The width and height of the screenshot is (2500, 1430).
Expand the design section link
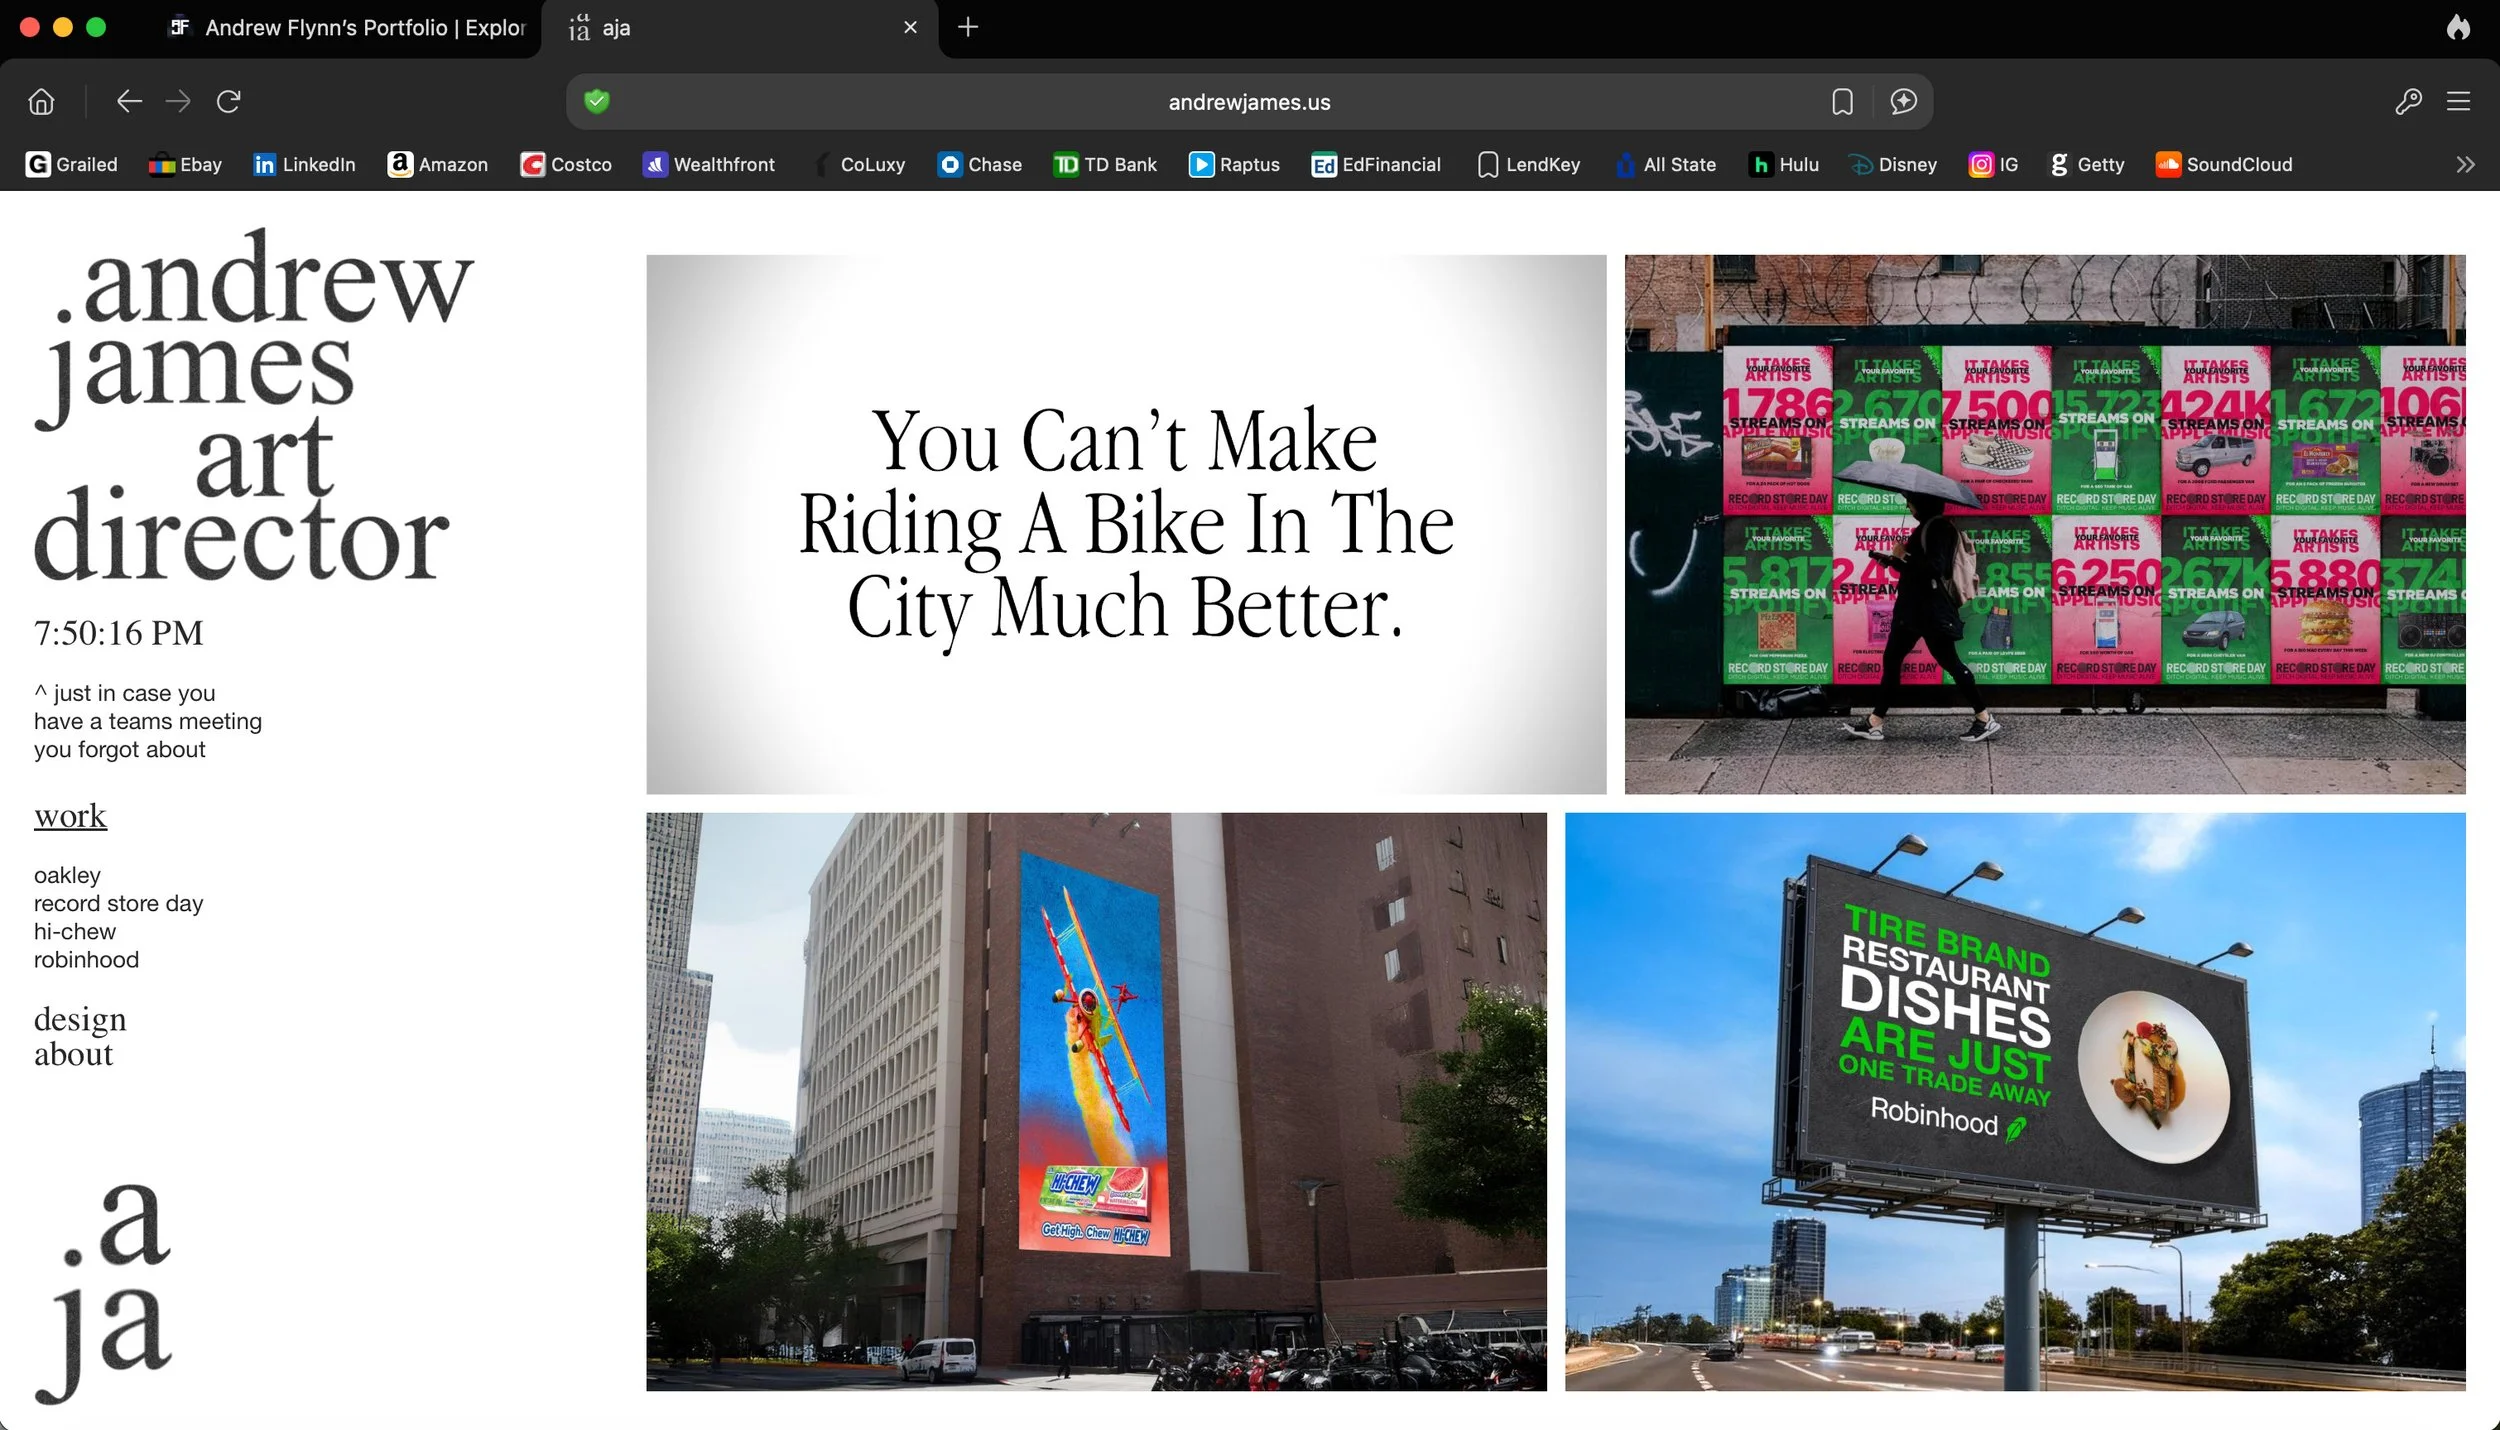pos(80,1019)
